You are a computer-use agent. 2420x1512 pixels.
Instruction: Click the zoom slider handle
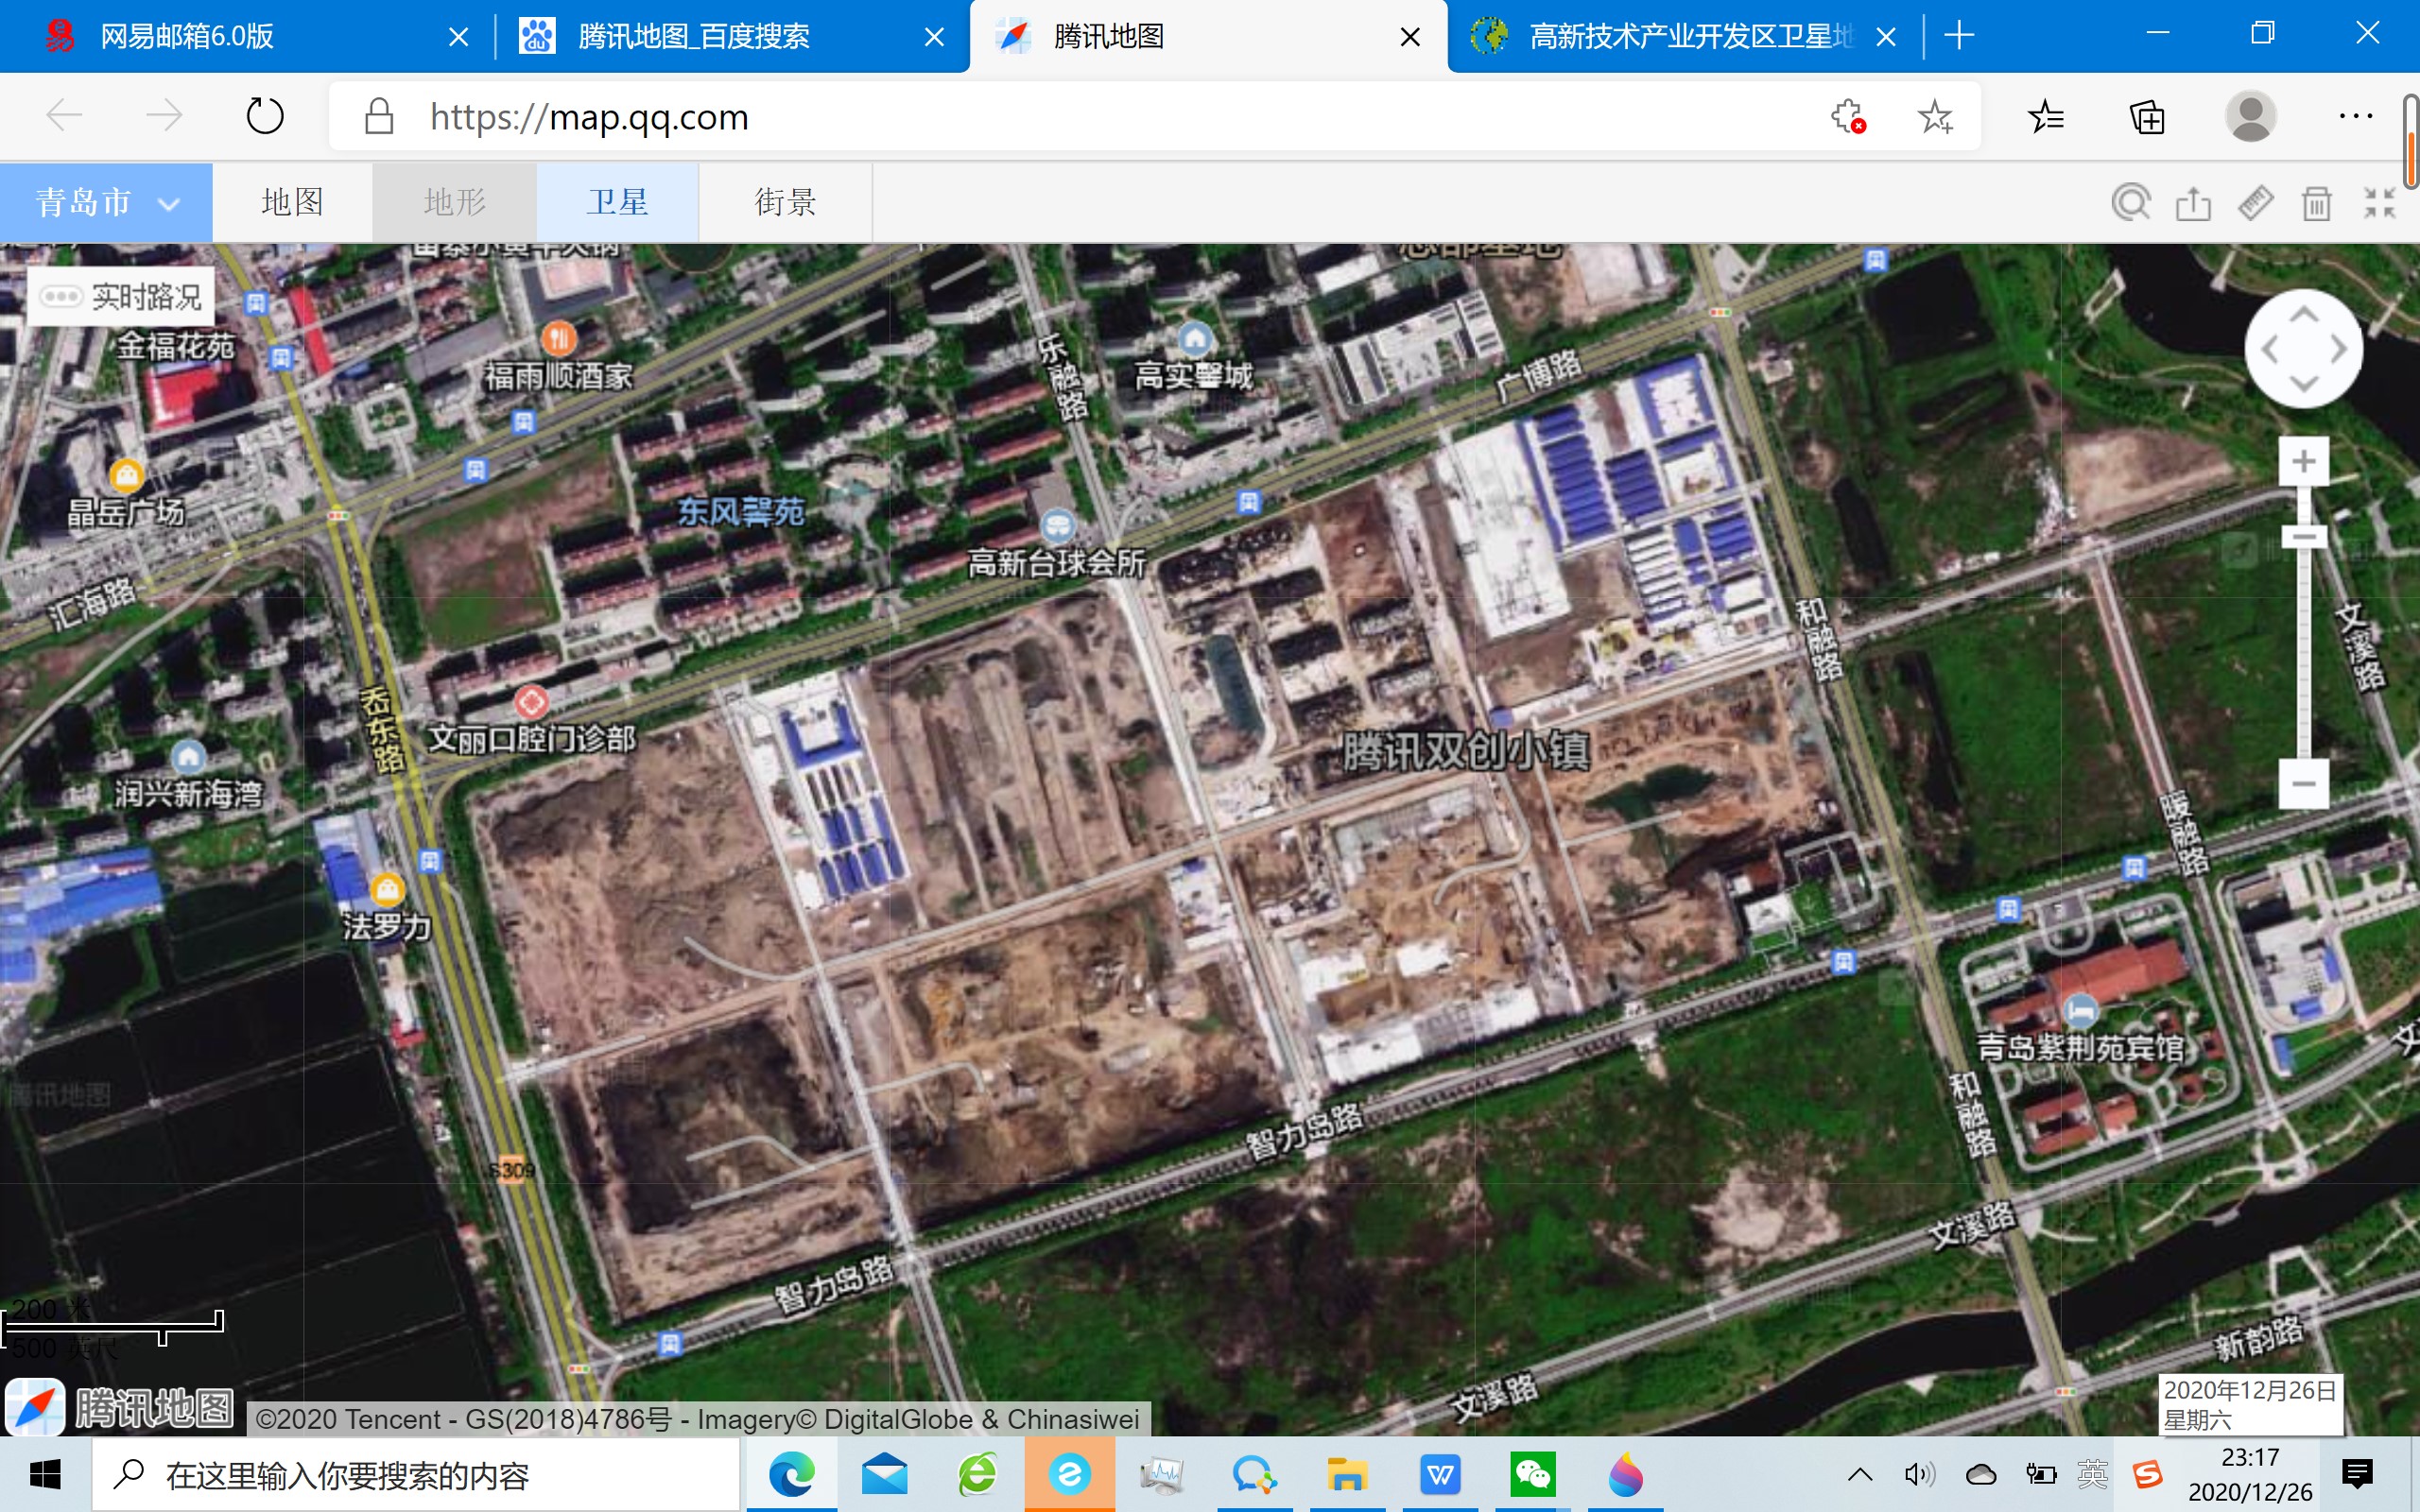2304,537
